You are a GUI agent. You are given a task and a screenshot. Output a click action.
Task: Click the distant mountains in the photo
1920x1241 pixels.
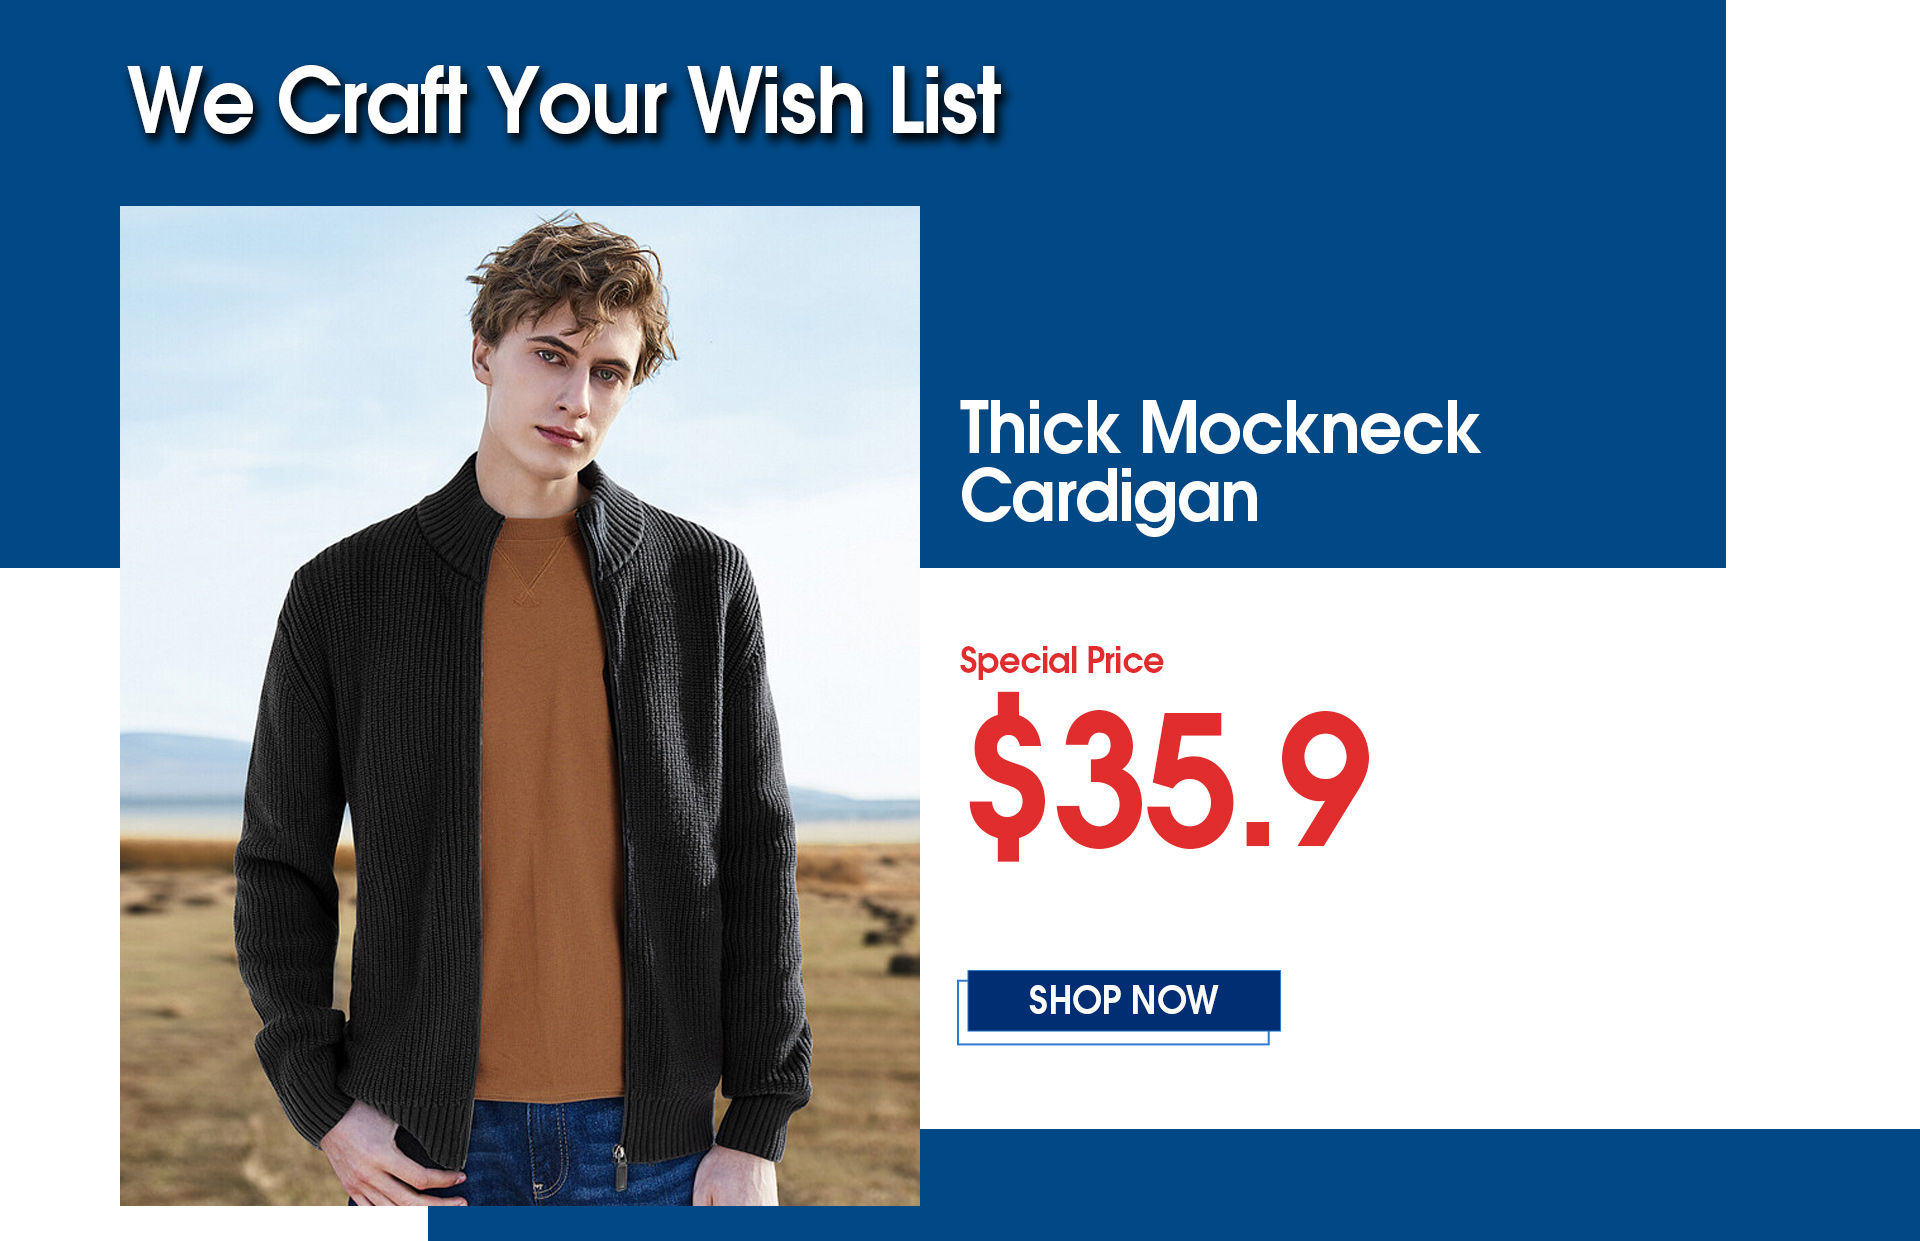[180, 765]
